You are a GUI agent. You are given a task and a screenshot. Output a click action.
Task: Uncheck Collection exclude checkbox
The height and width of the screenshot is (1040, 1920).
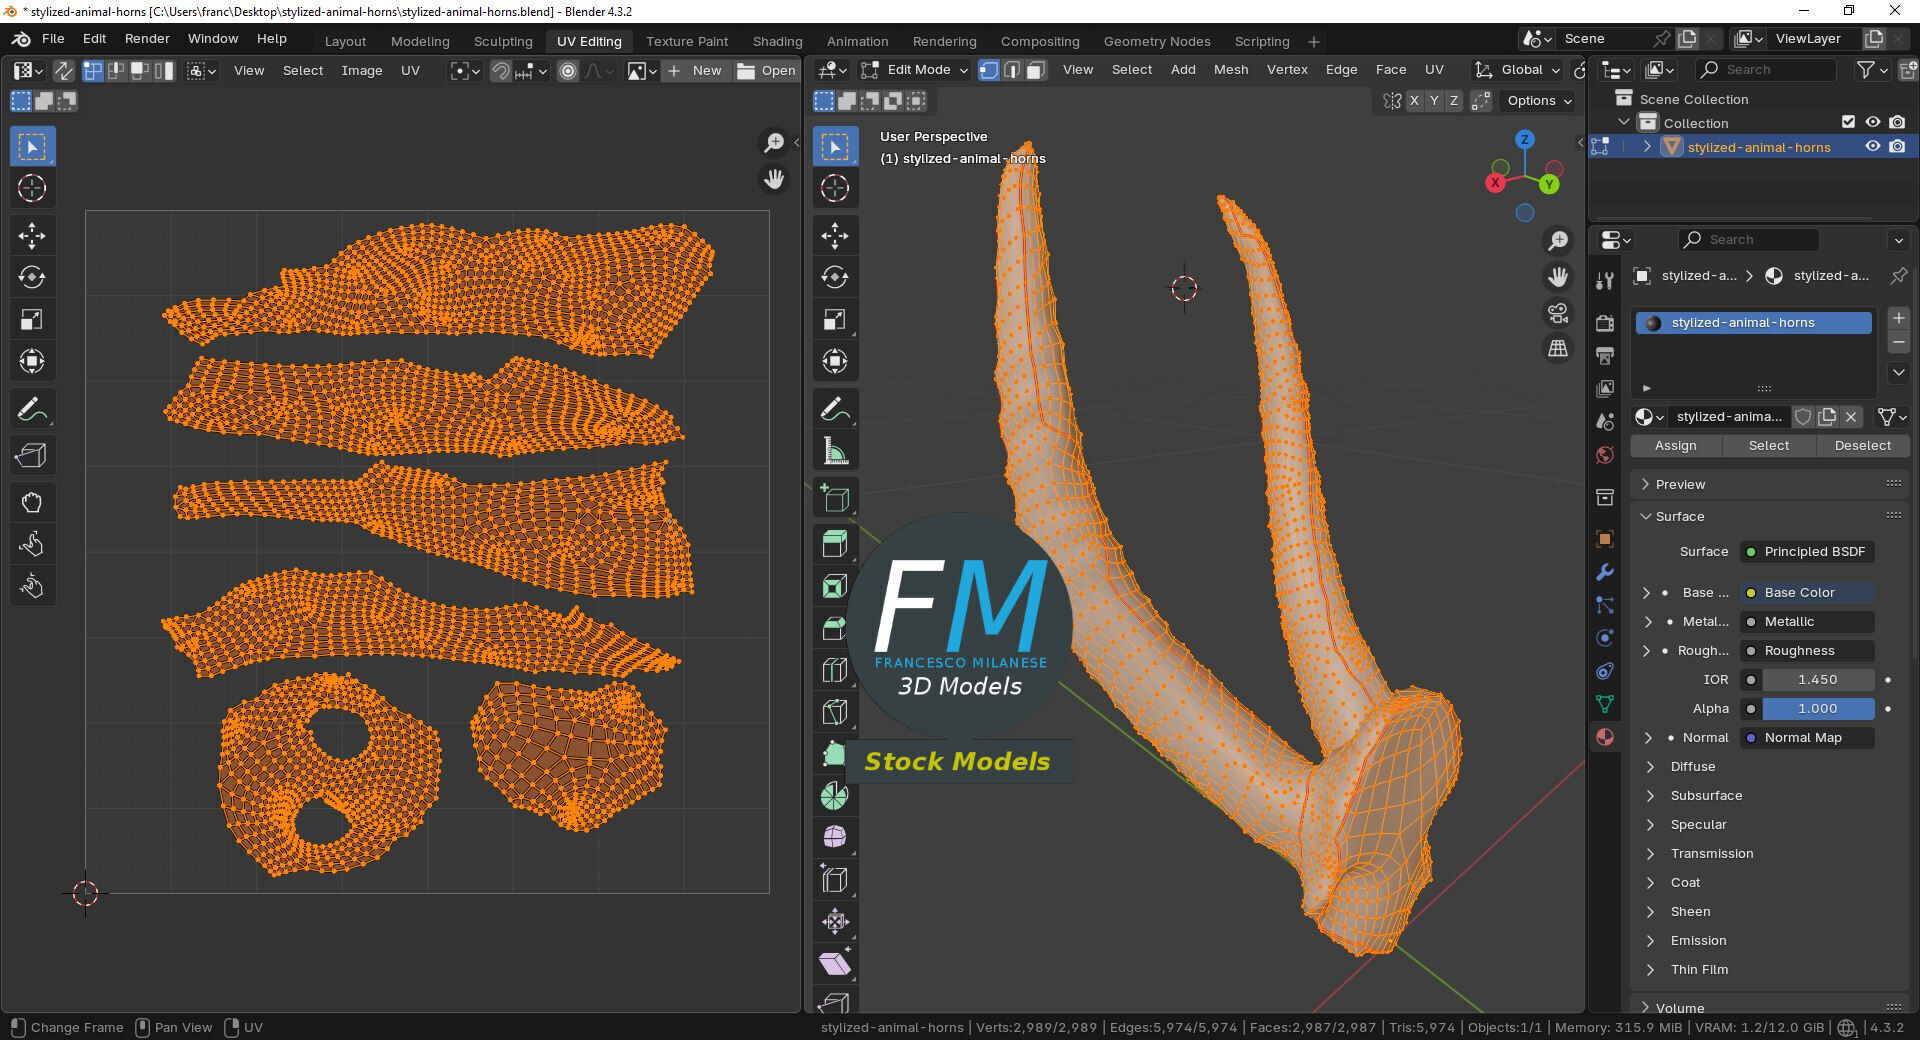(x=1848, y=122)
